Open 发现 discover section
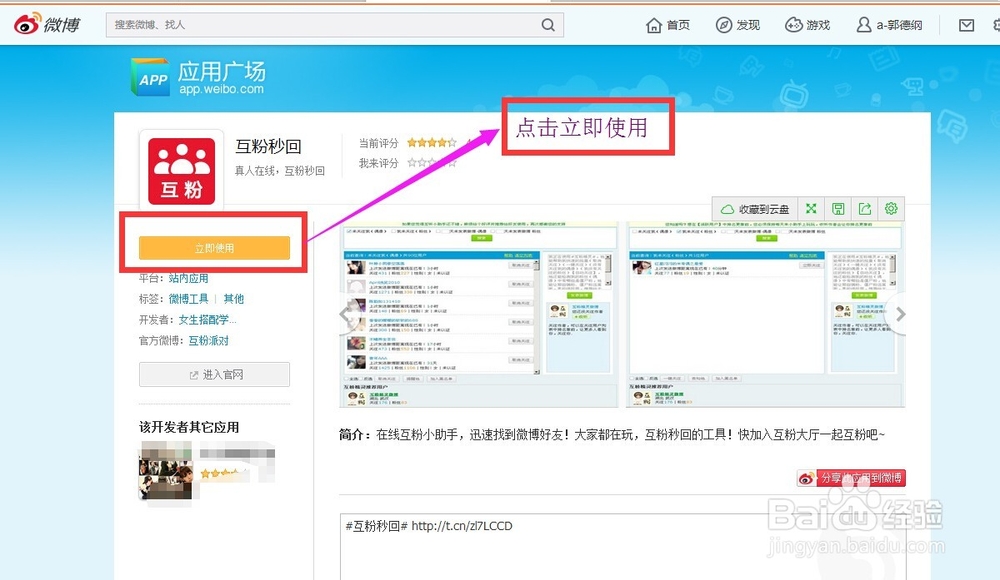 (x=738, y=25)
